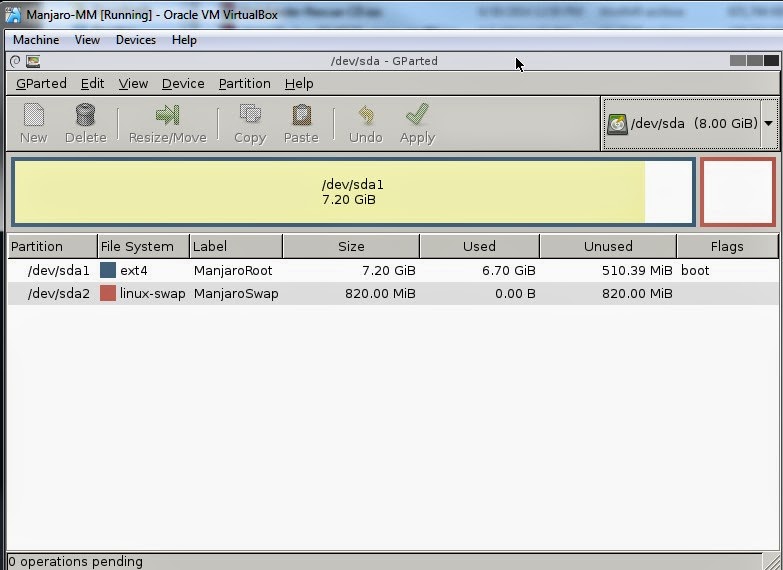
Task: Click the Delete trash can icon
Action: [x=85, y=114]
